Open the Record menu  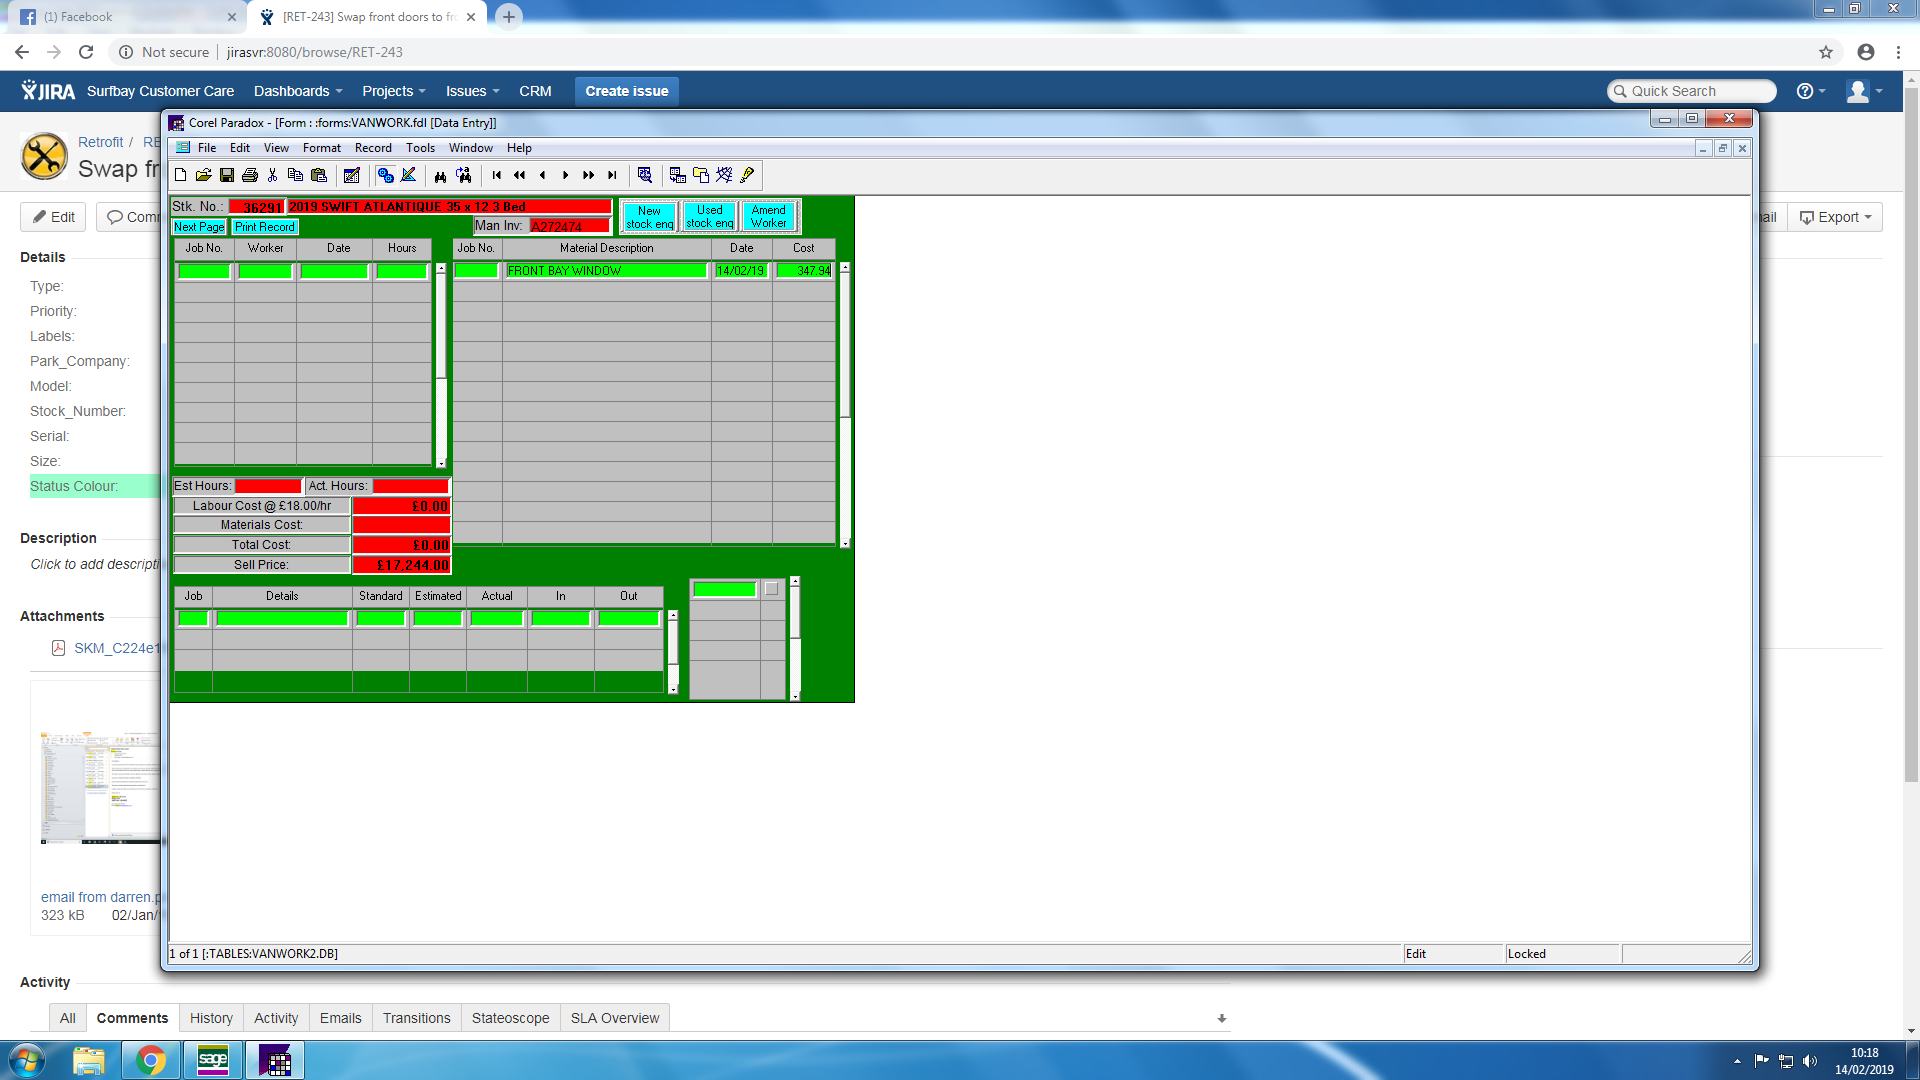coord(373,148)
